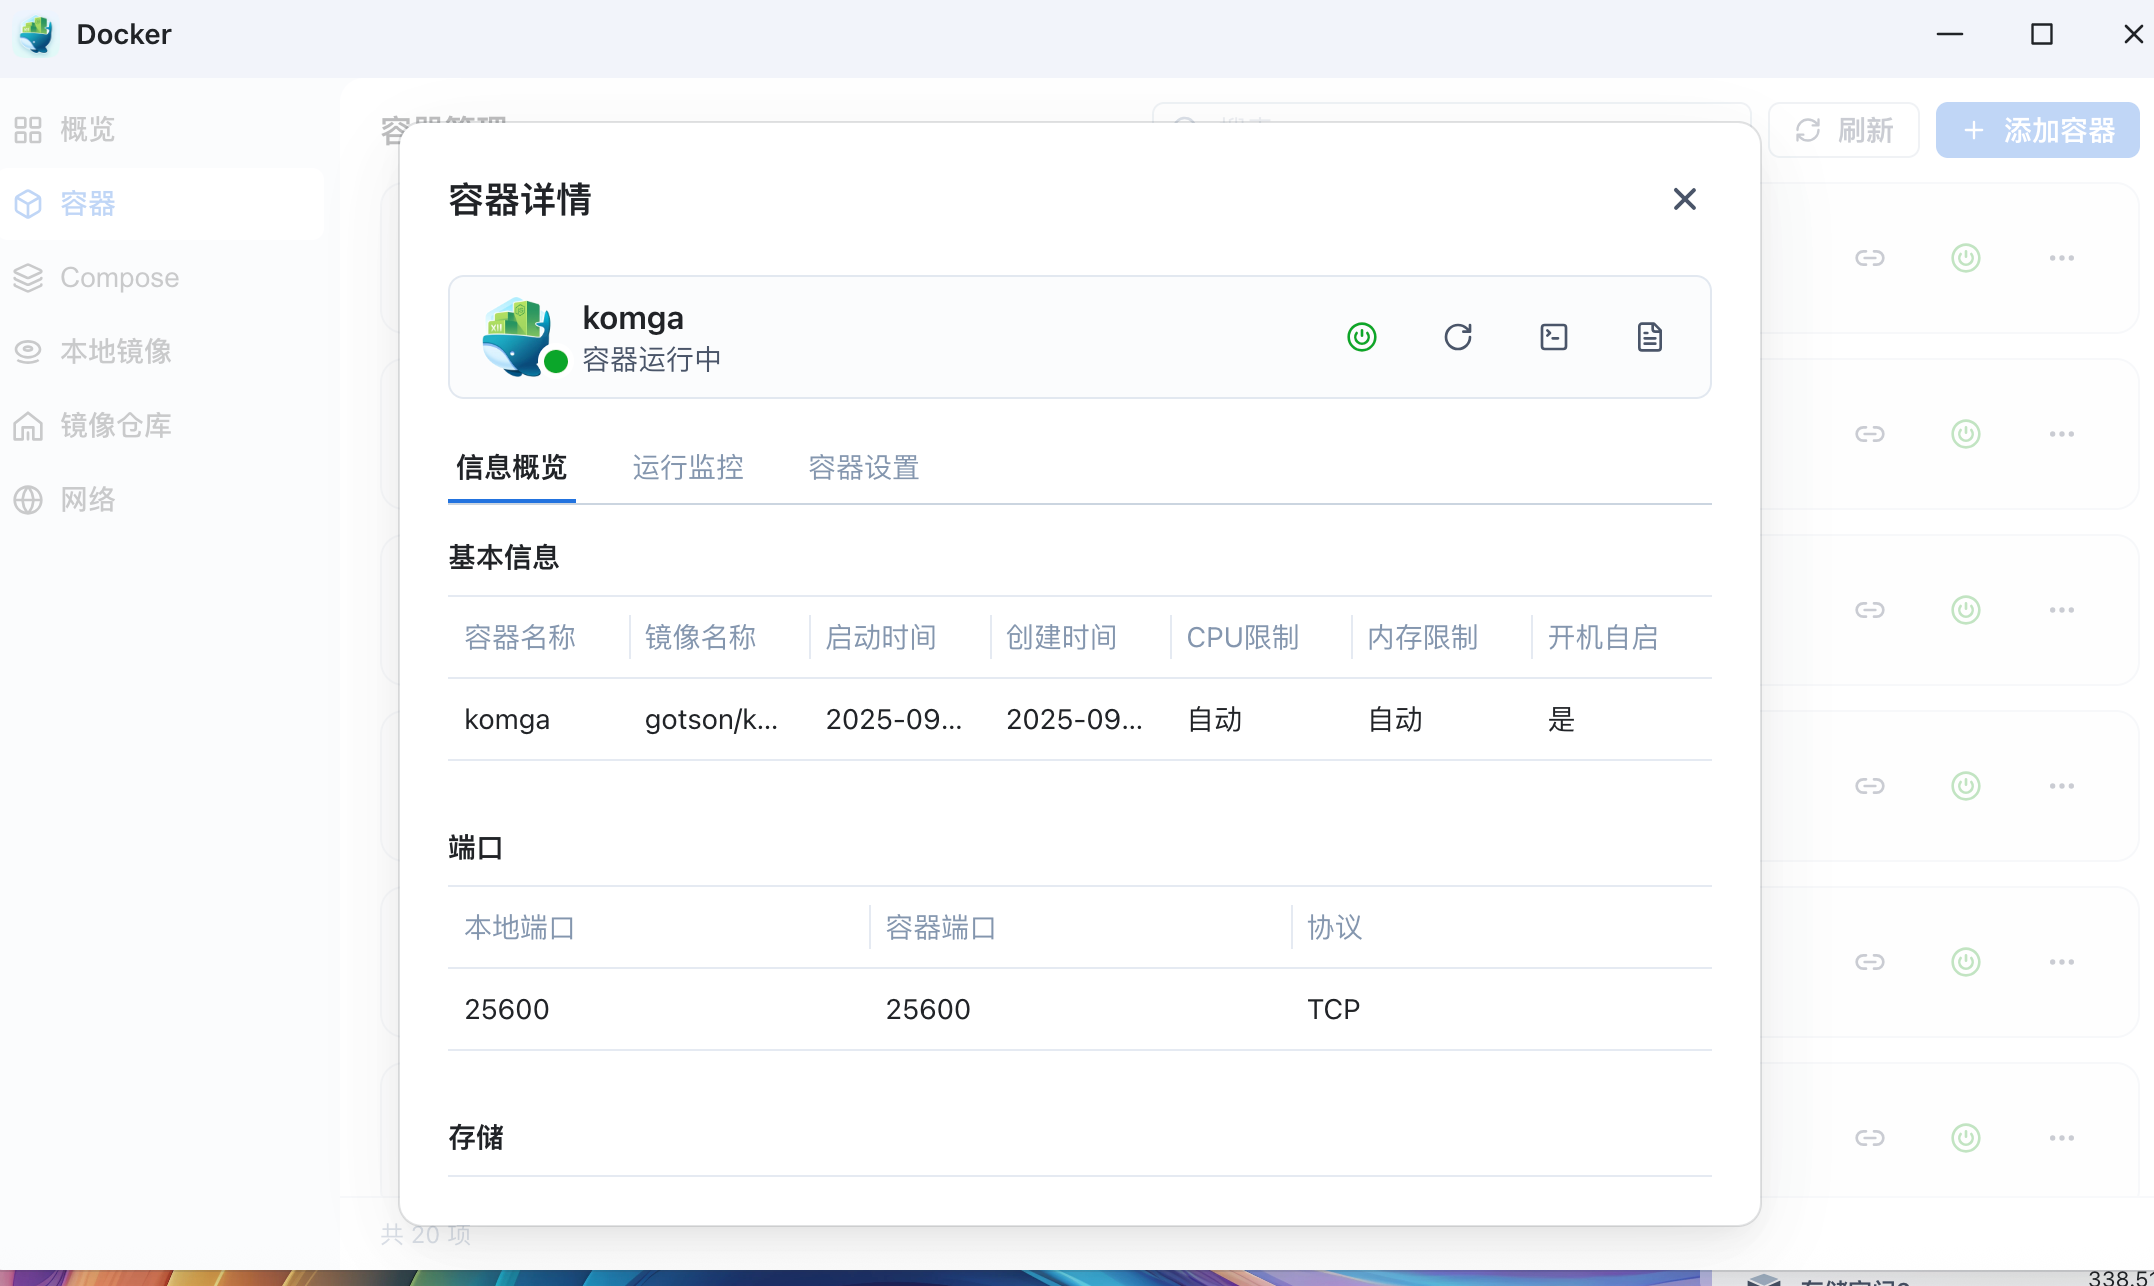This screenshot has width=2154, height=1286.
Task: Click the 添加容器 button
Action: 2037,130
